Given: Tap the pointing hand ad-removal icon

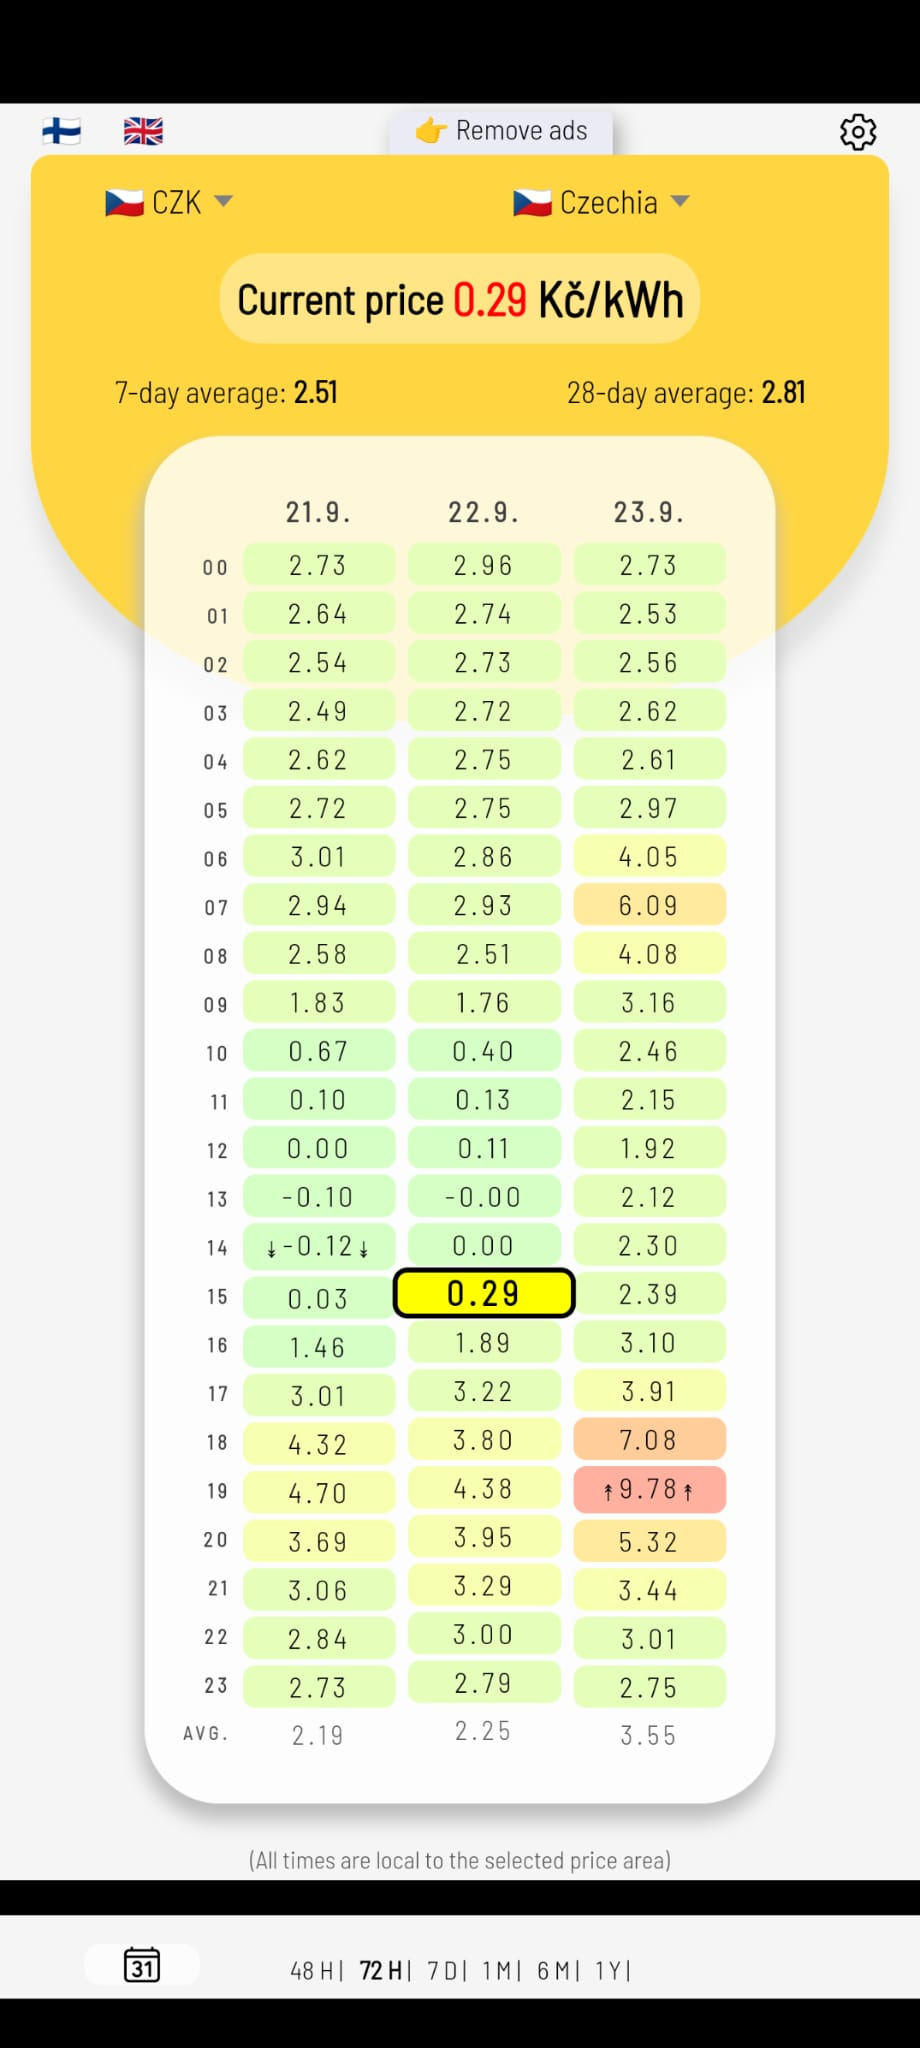Looking at the screenshot, I should pyautogui.click(x=431, y=131).
